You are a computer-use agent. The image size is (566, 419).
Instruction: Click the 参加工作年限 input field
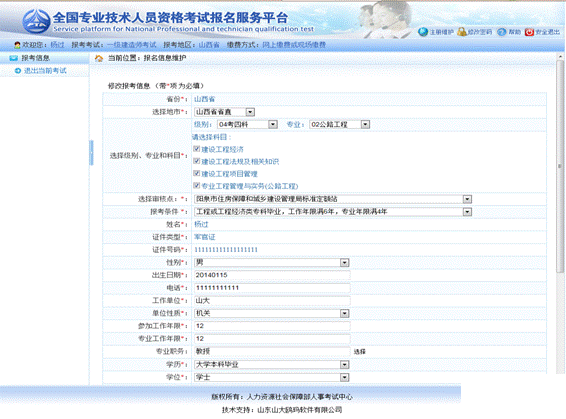(x=272, y=326)
